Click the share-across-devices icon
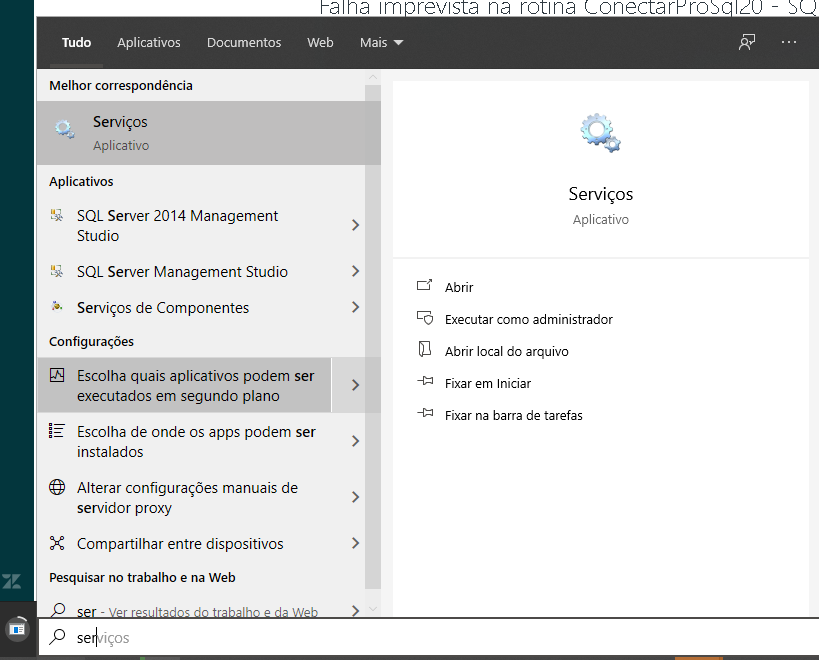This screenshot has height=660, width=819. pyautogui.click(x=57, y=543)
